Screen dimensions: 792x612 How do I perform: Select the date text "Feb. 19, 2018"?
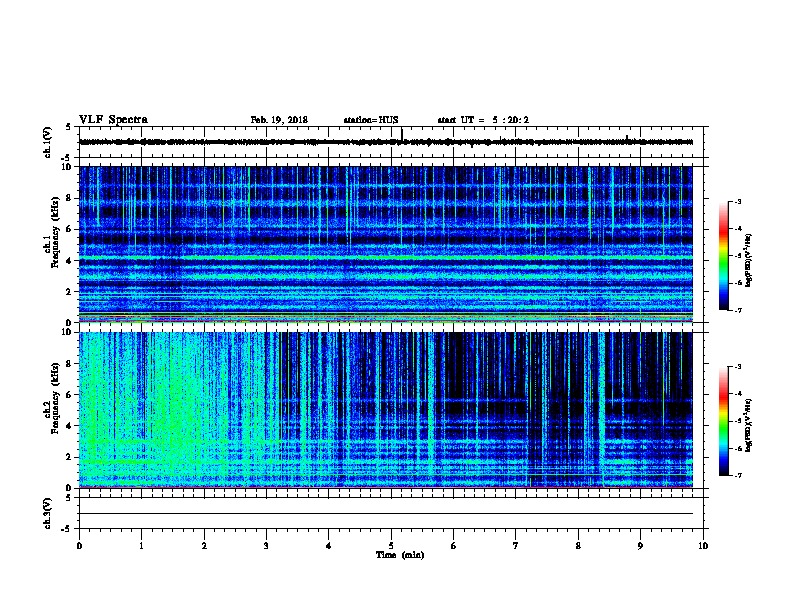(279, 120)
